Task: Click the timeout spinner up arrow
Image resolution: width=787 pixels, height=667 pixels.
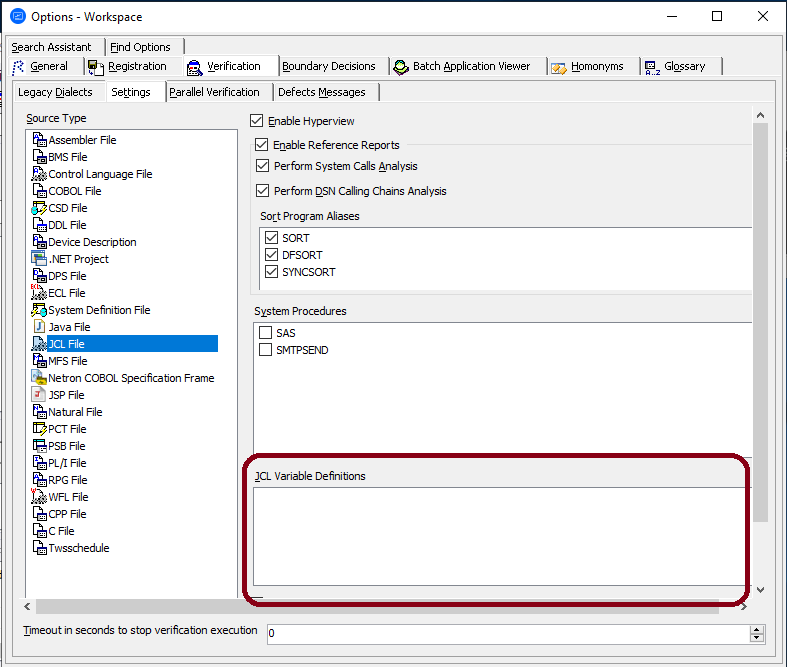Action: point(756,629)
